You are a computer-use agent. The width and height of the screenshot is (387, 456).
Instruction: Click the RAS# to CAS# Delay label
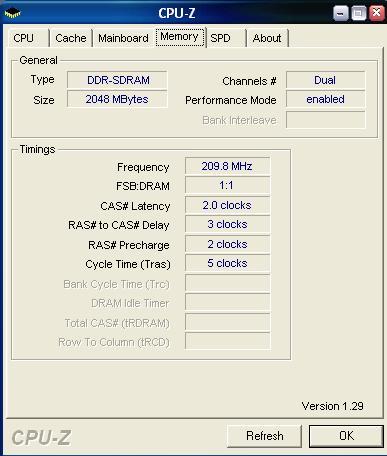tap(119, 225)
